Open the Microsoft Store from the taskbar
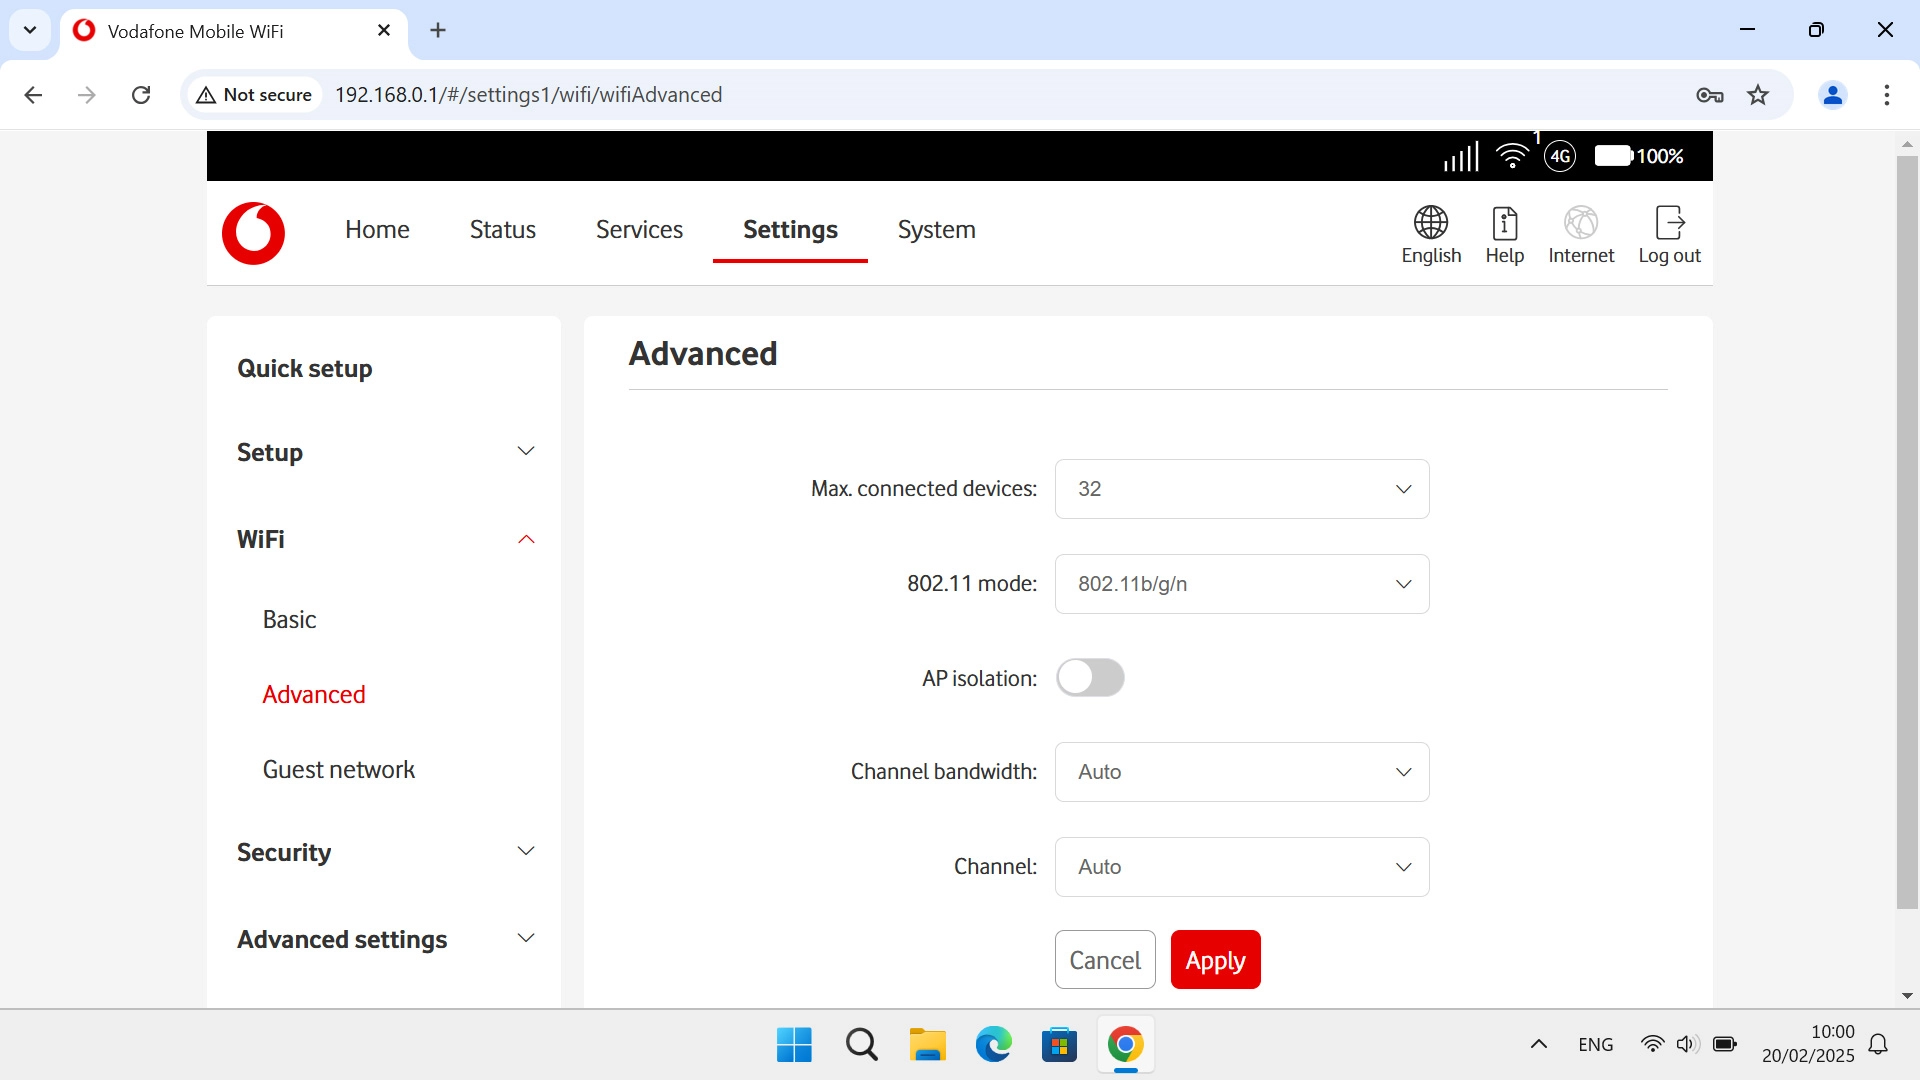 (1060, 1043)
